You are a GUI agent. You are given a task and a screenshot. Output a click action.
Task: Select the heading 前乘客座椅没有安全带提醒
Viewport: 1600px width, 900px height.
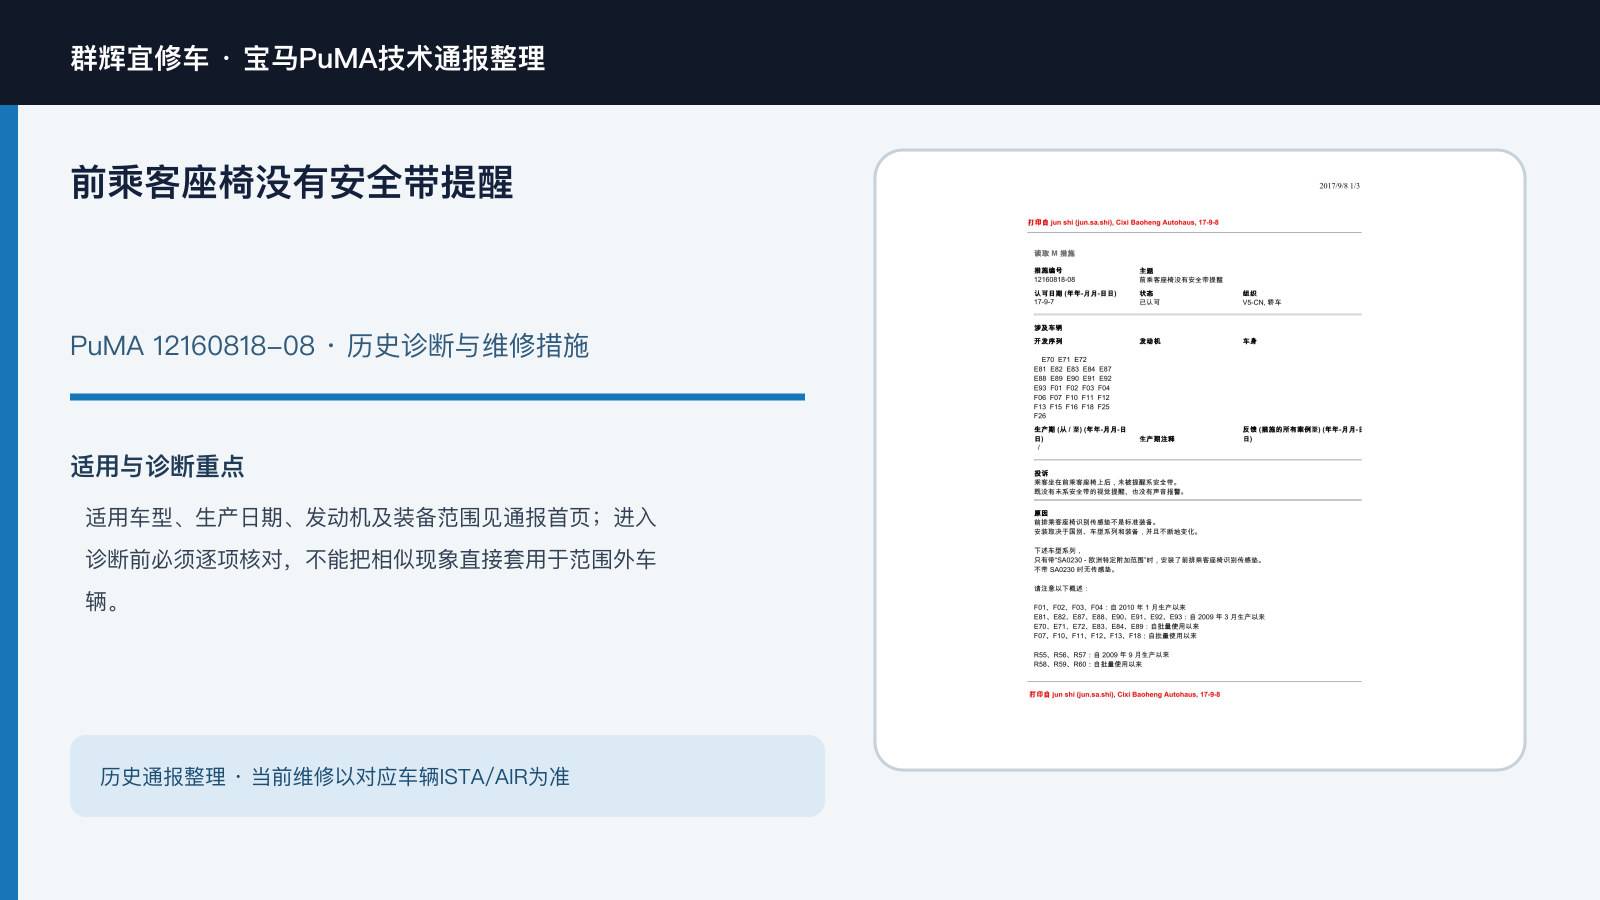pyautogui.click(x=292, y=183)
